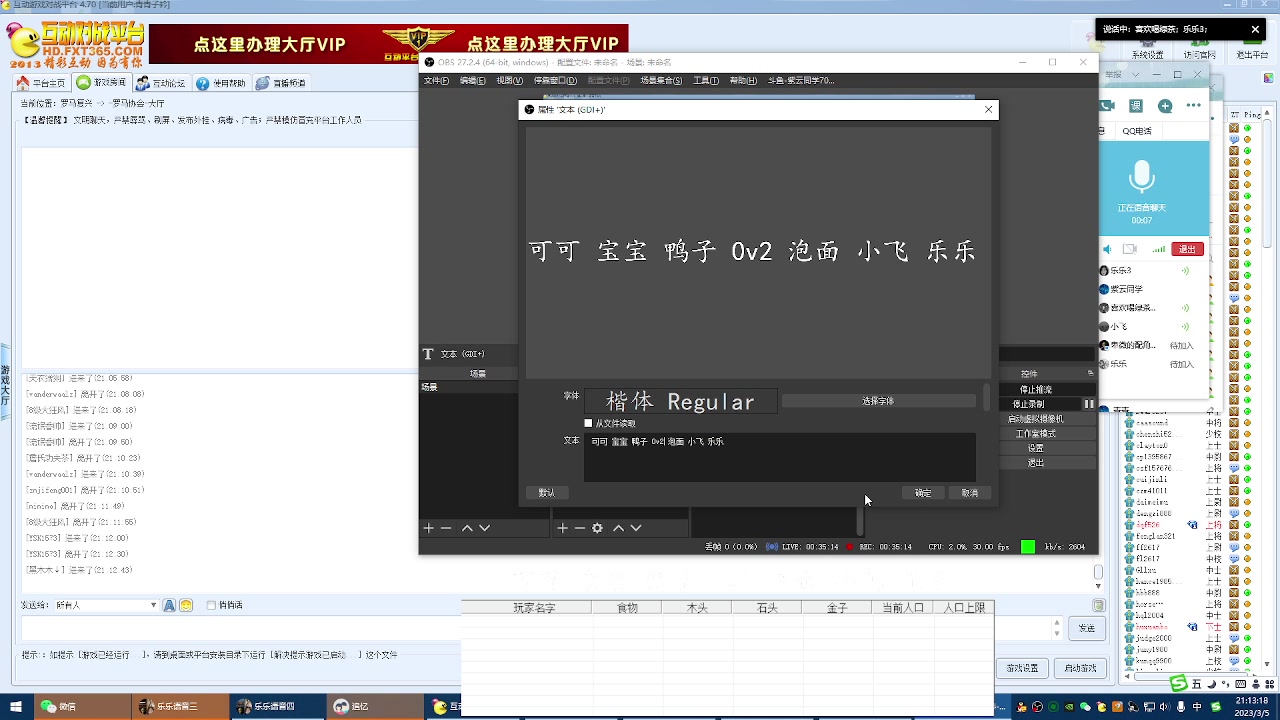1280x720 pixels.
Task: Click the remove source minus icon
Action: [580, 528]
